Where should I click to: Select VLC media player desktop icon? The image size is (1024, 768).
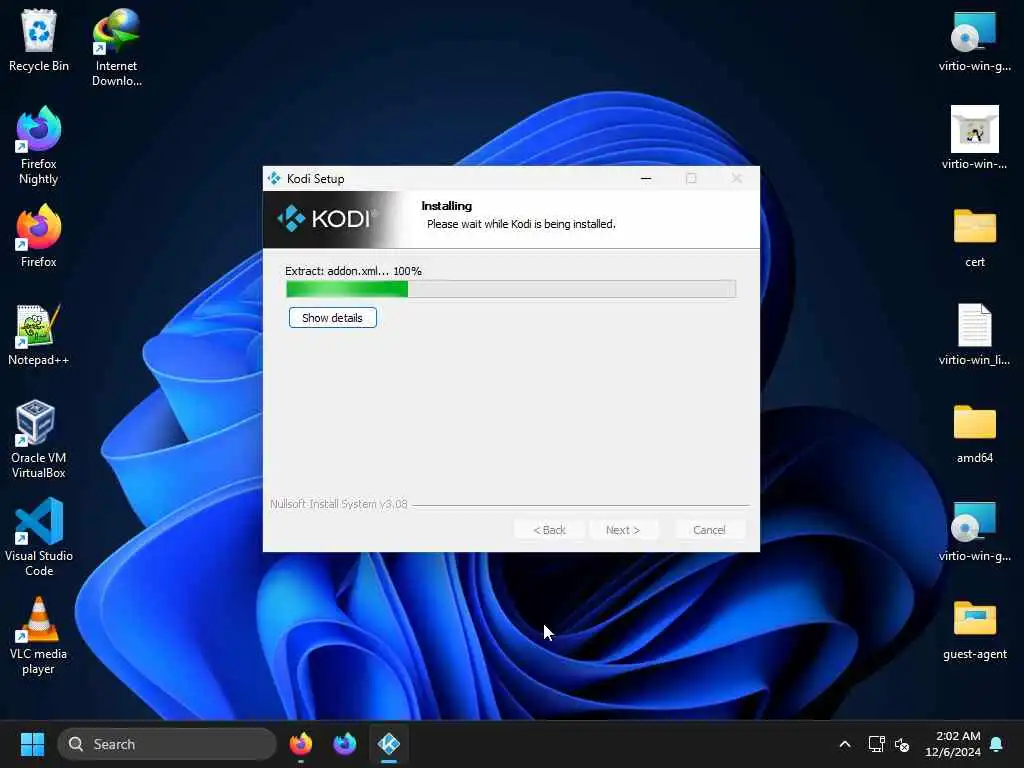pyautogui.click(x=39, y=635)
